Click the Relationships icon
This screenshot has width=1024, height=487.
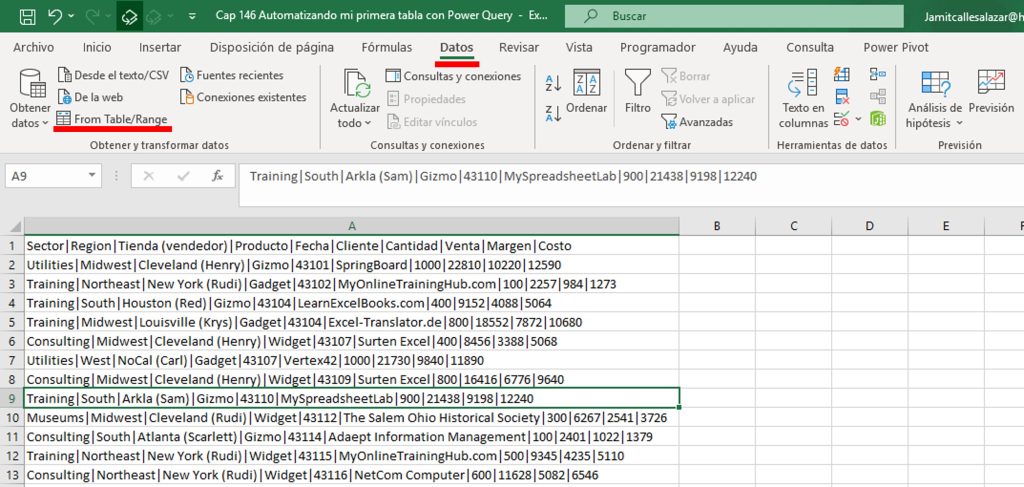(878, 97)
